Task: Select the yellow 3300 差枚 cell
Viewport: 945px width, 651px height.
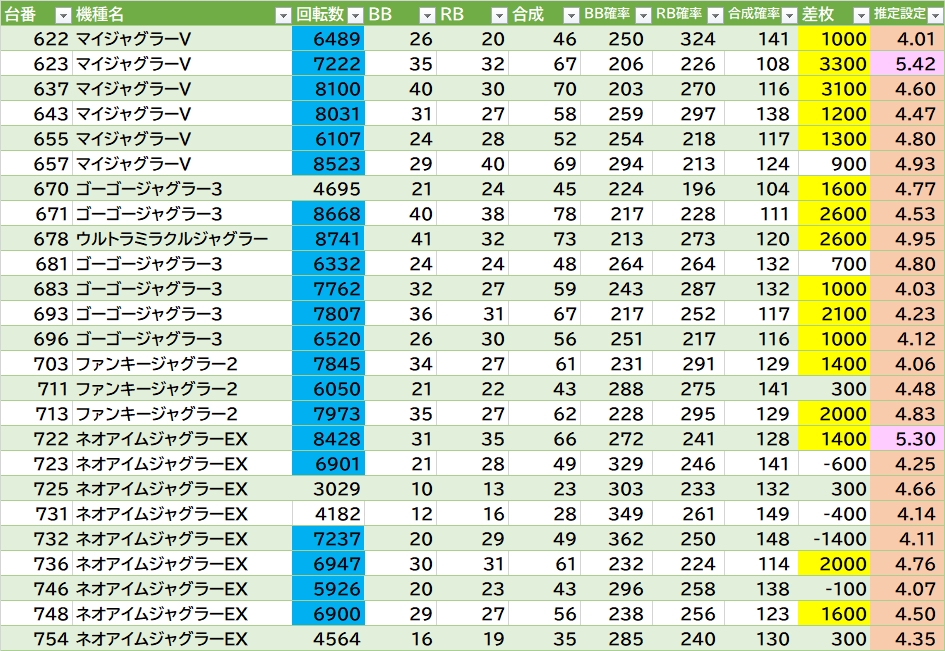Action: 835,64
